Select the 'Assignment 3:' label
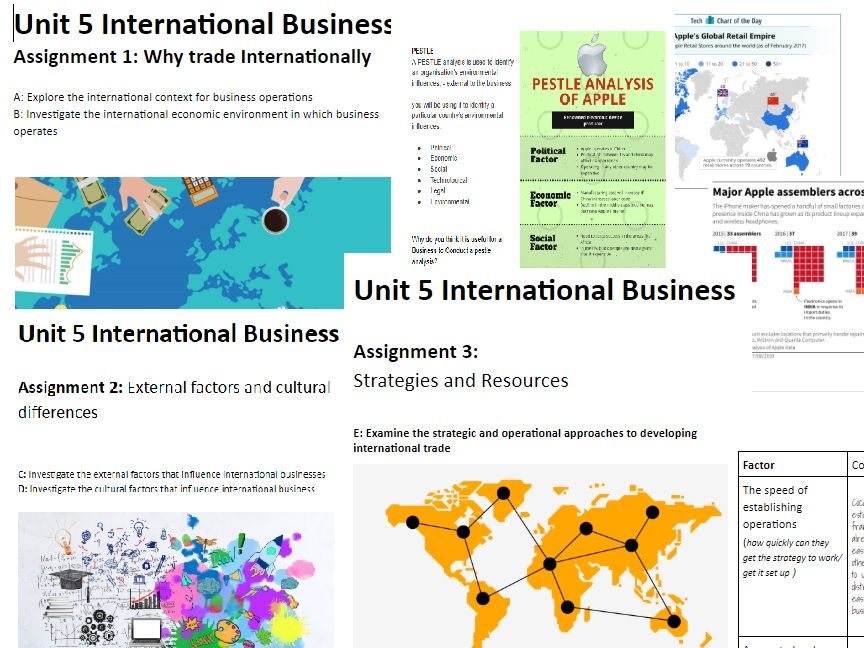Viewport: 864px width, 648px height. click(x=415, y=352)
